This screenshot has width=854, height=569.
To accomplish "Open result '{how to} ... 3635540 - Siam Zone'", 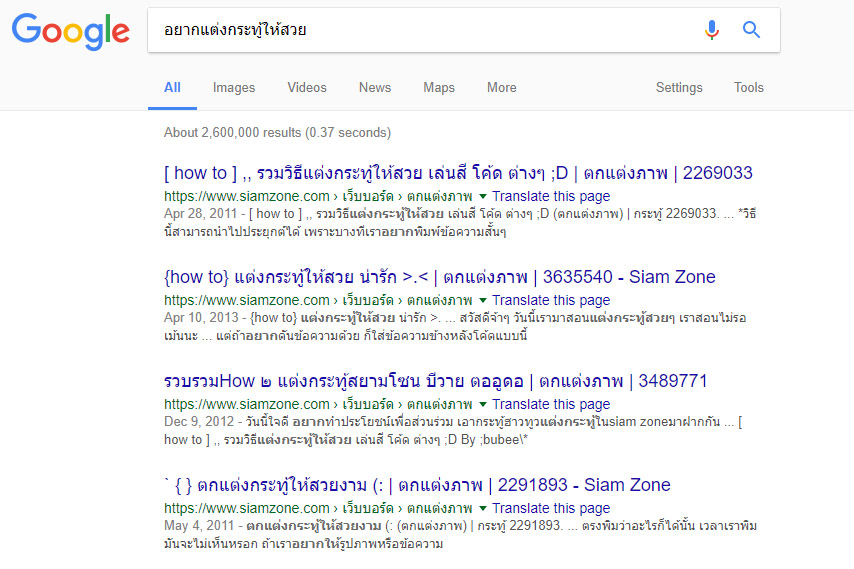I will 440,277.
